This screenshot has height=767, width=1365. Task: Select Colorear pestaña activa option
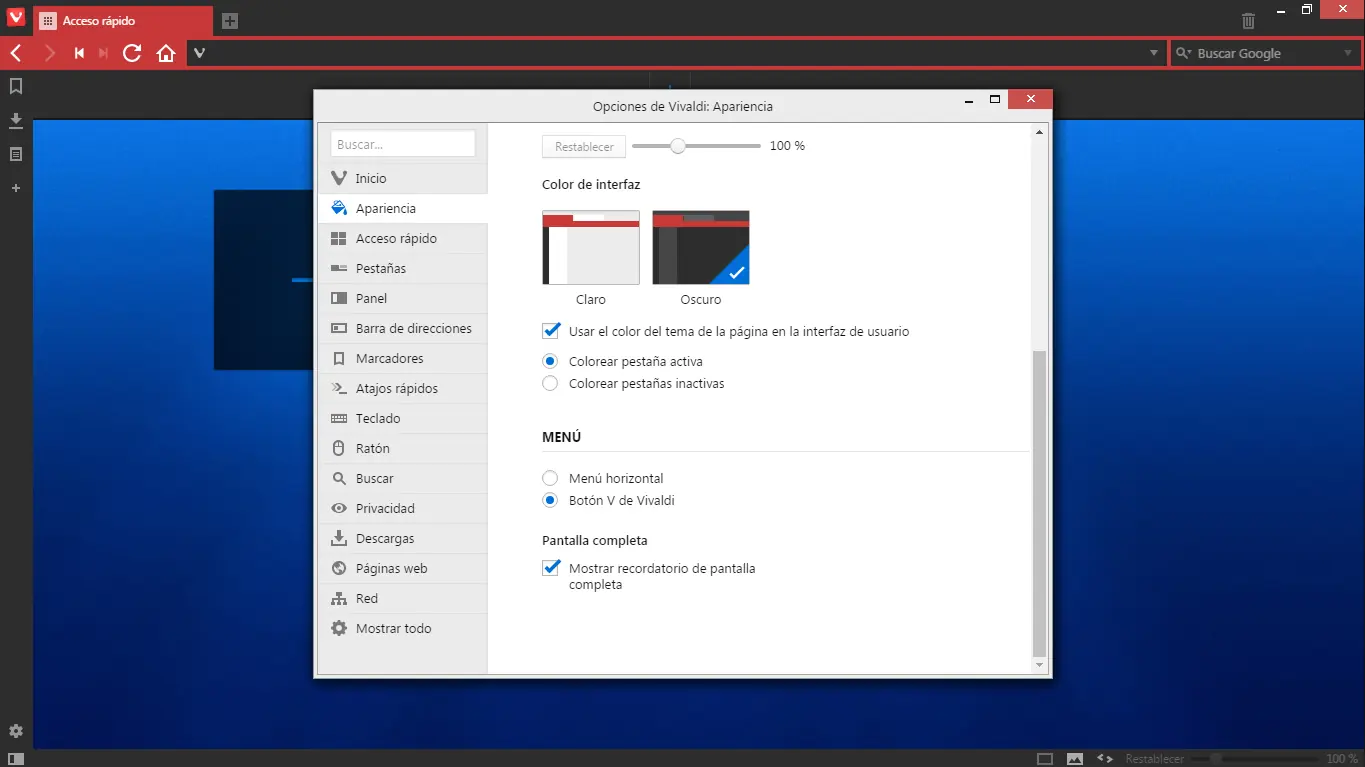tap(550, 361)
